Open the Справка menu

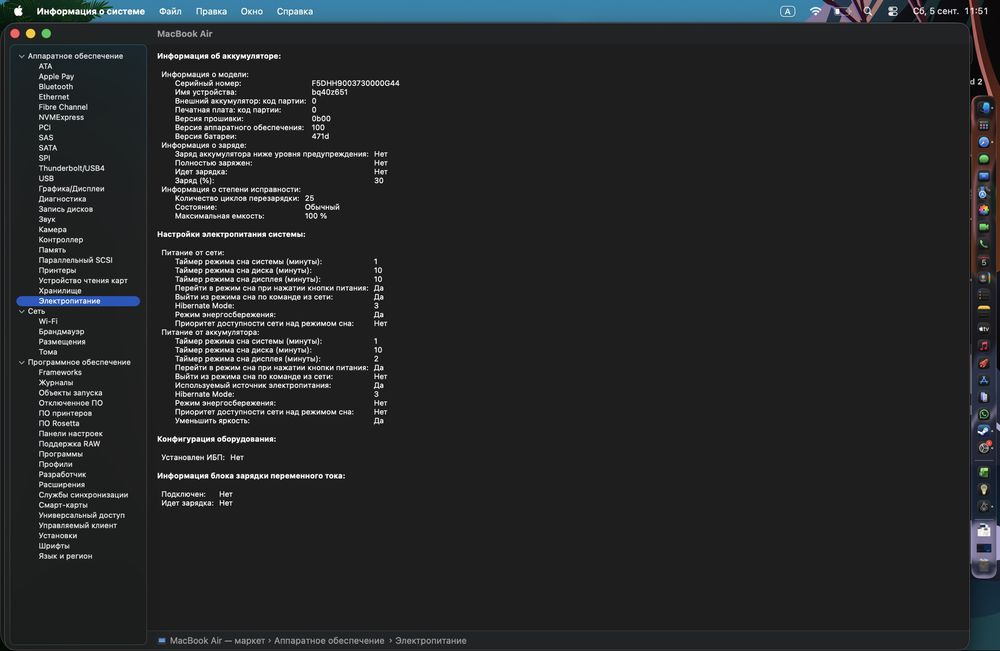click(x=295, y=11)
